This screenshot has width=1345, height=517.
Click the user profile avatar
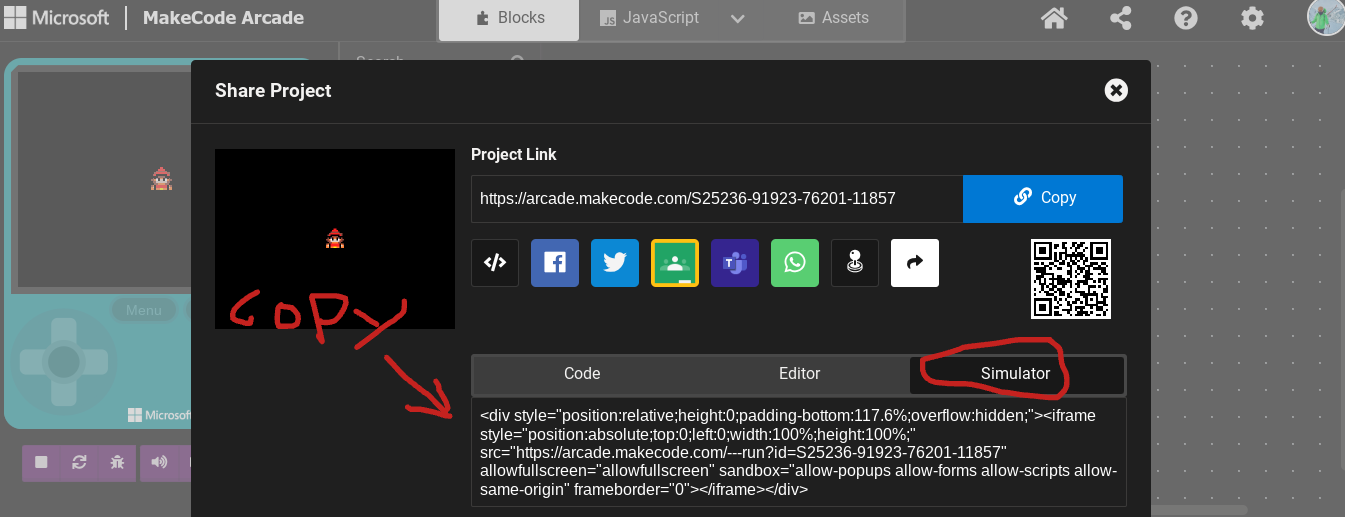pos(1325,17)
